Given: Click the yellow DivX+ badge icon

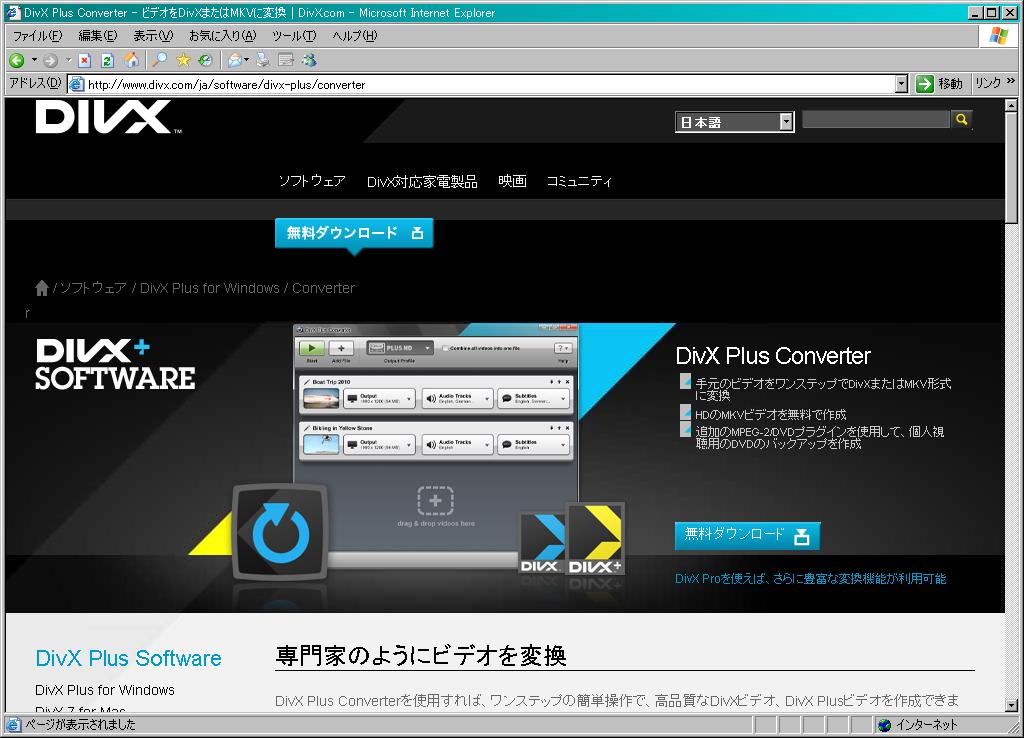Looking at the screenshot, I should (x=594, y=539).
